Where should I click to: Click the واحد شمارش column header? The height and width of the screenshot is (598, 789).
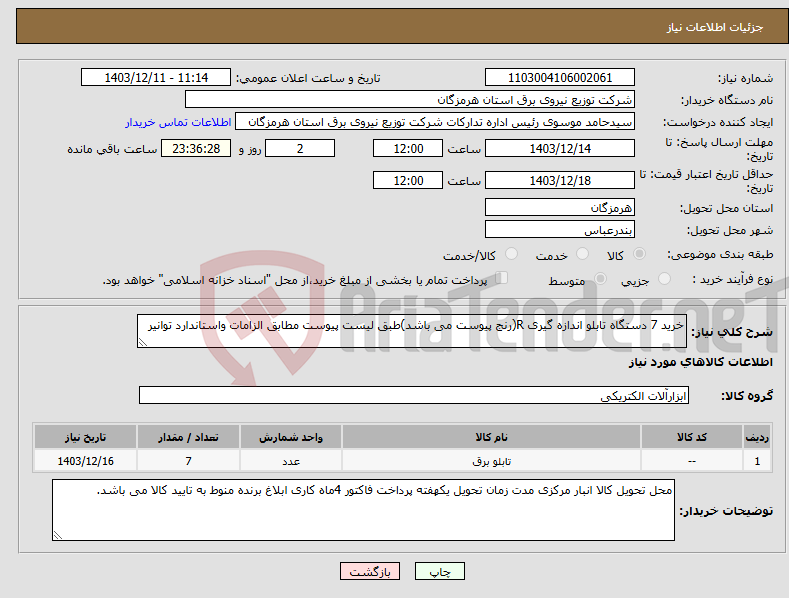pos(291,437)
